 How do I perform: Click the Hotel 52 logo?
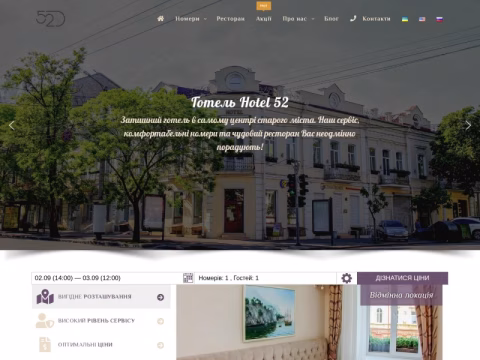pyautogui.click(x=51, y=19)
